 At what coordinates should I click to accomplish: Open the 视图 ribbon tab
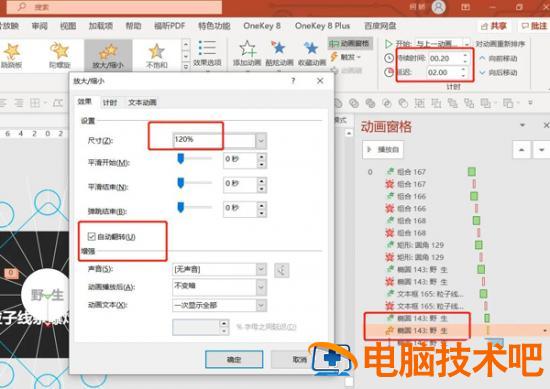pyautogui.click(x=68, y=26)
